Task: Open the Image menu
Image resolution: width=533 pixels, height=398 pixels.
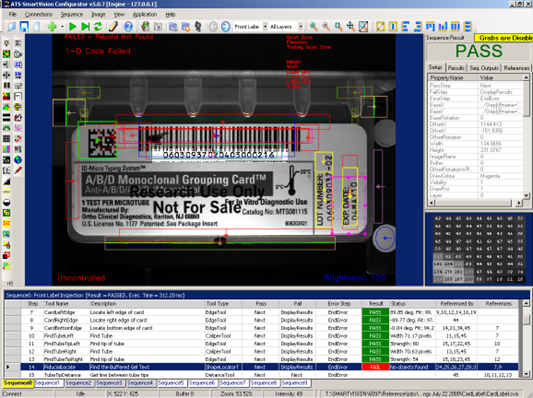Action: [98, 14]
